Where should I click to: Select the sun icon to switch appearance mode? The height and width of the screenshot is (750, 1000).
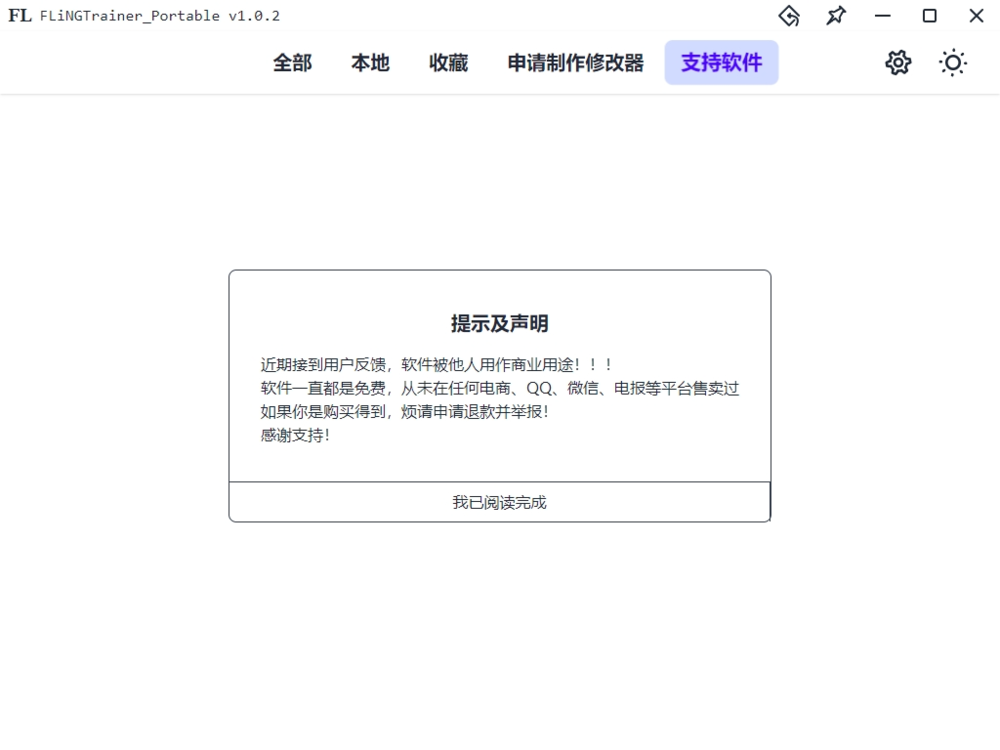952,62
